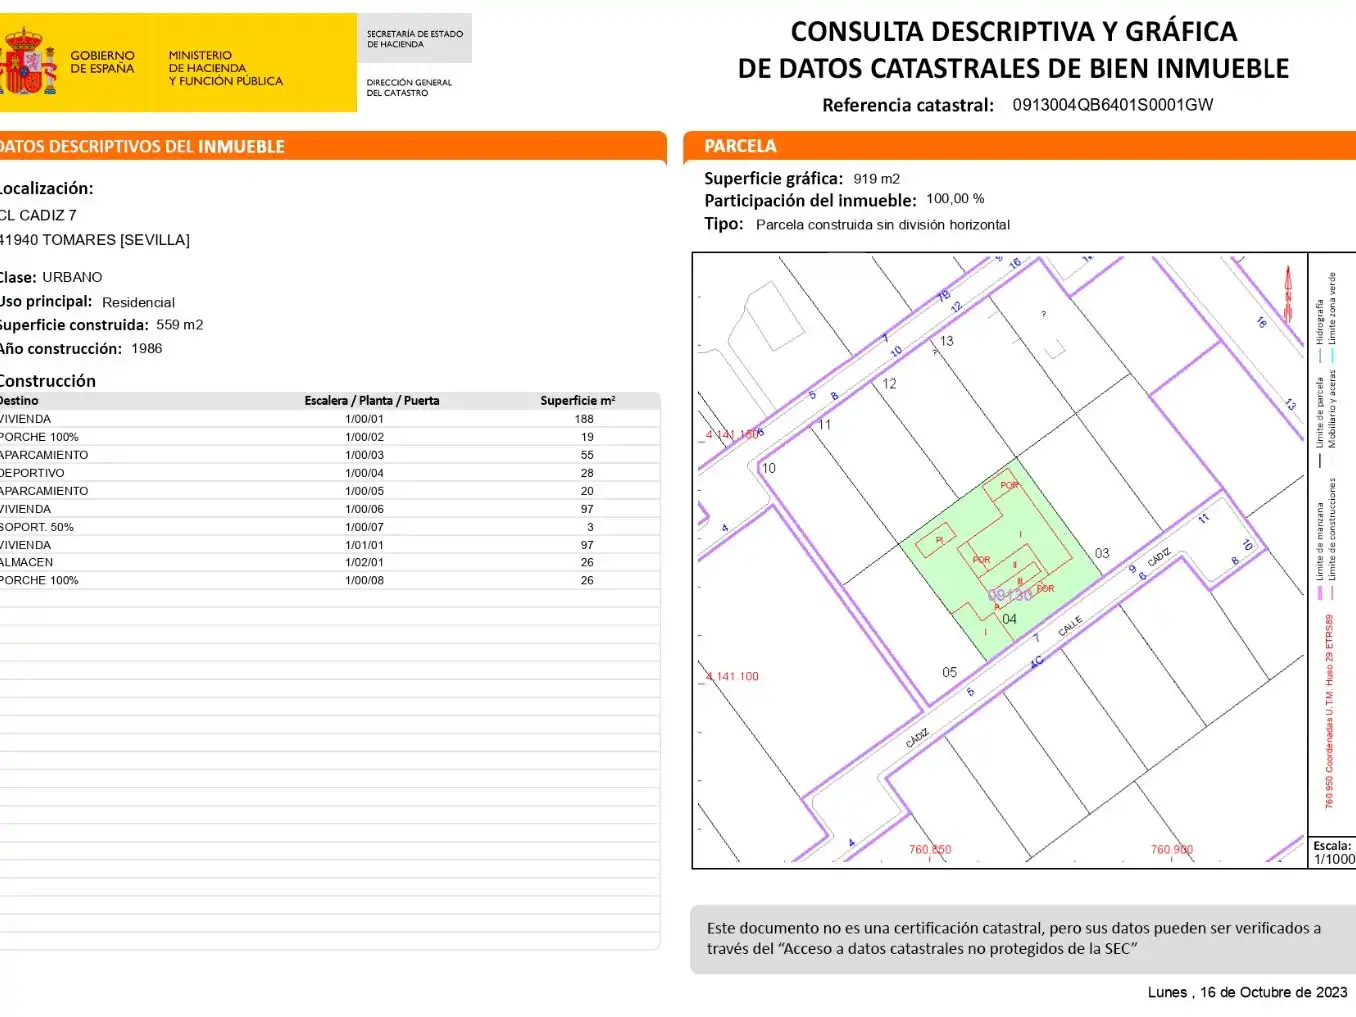
Task: Select the area value "188"
Action: click(584, 419)
